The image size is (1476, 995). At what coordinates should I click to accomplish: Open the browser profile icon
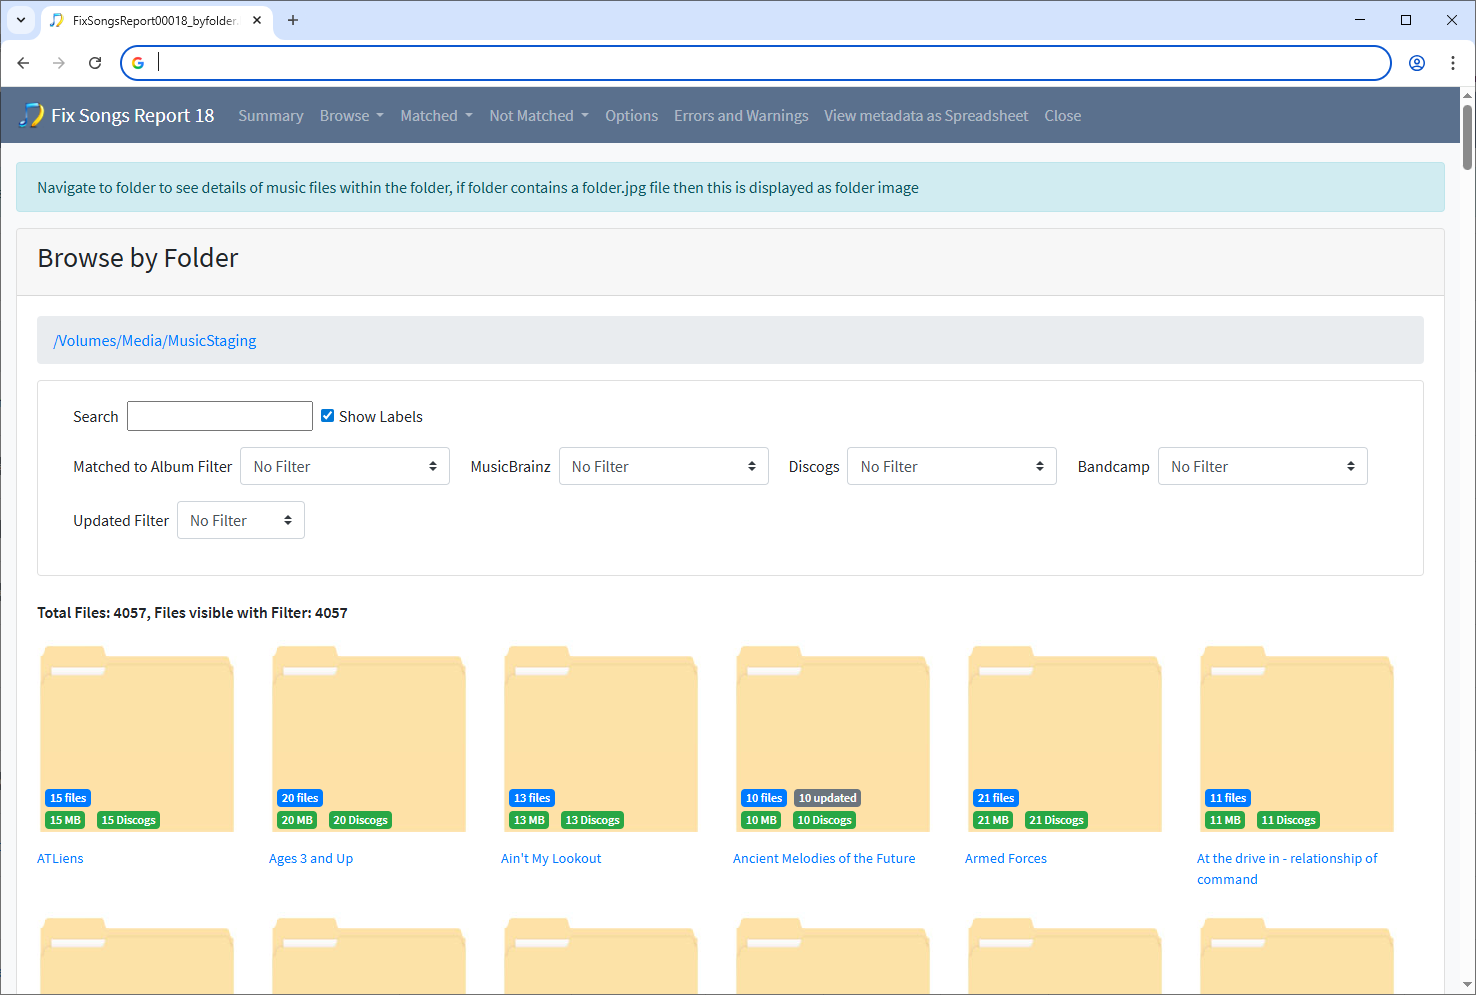pyautogui.click(x=1417, y=63)
